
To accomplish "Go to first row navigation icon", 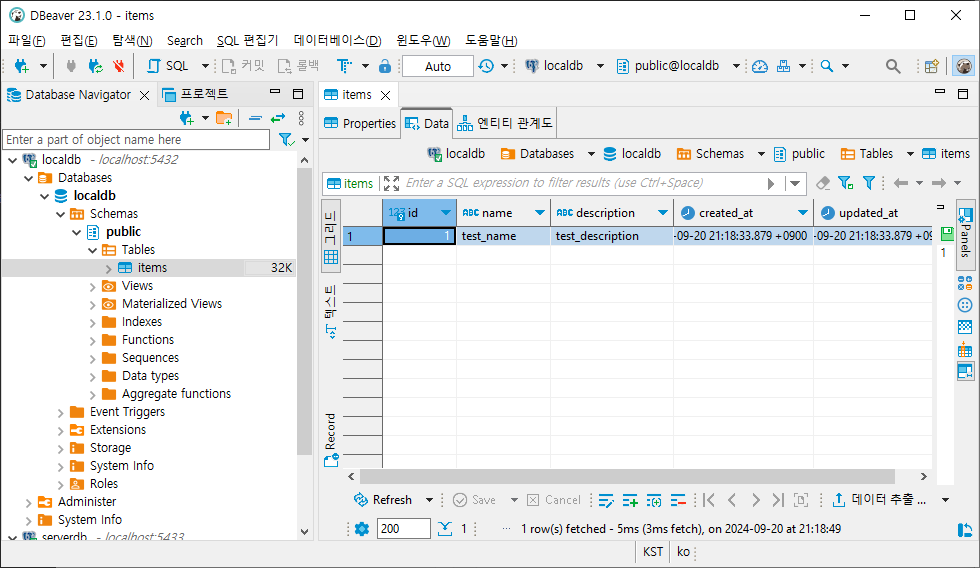I will pyautogui.click(x=708, y=500).
